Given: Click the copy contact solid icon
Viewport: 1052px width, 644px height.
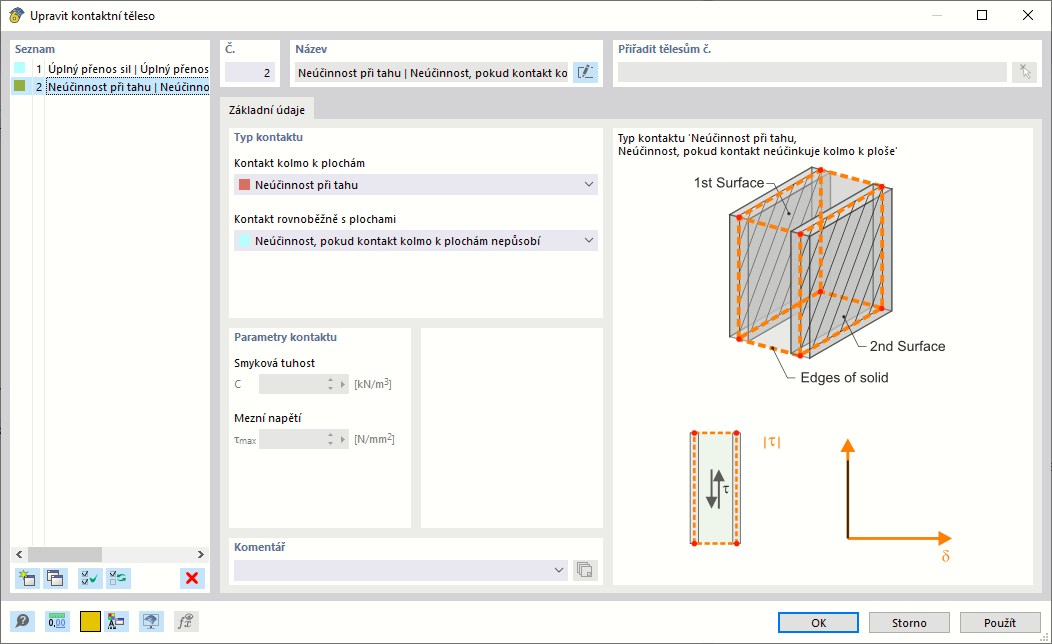Looking at the screenshot, I should (x=56, y=577).
